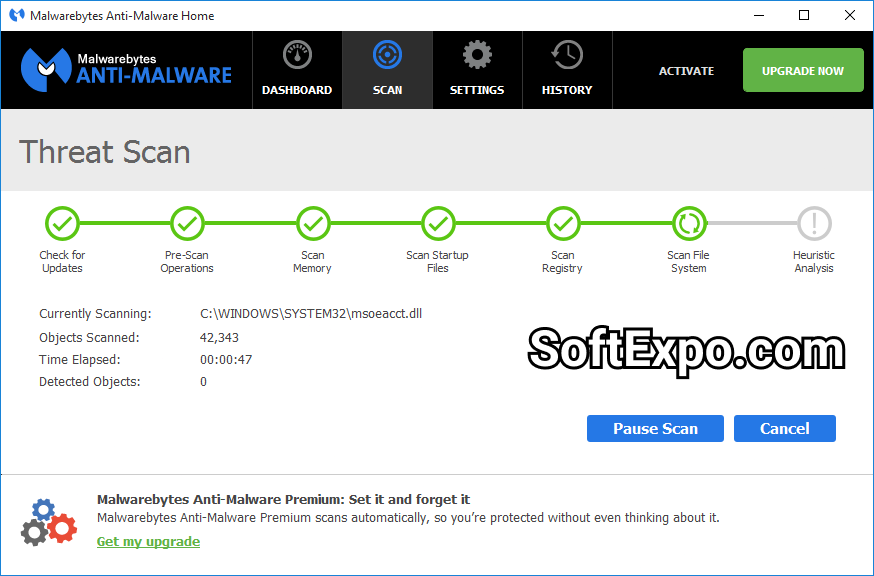874x576 pixels.
Task: Click the green Upgrade Now button
Action: coord(803,71)
